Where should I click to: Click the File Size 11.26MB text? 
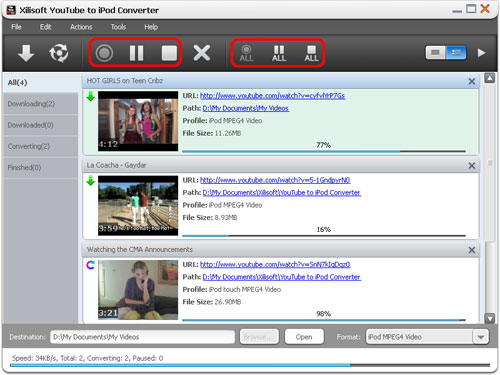tap(212, 133)
